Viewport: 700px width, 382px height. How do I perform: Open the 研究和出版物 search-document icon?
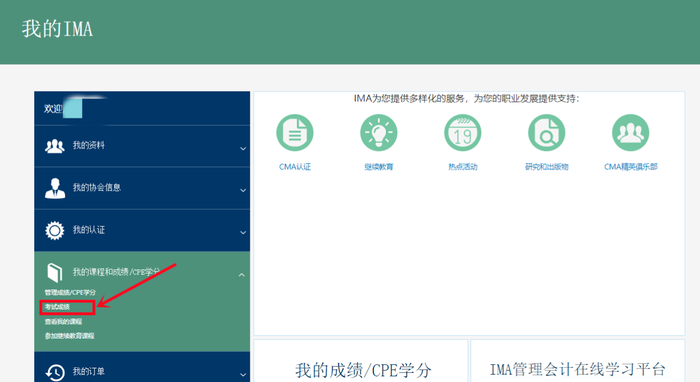(546, 133)
